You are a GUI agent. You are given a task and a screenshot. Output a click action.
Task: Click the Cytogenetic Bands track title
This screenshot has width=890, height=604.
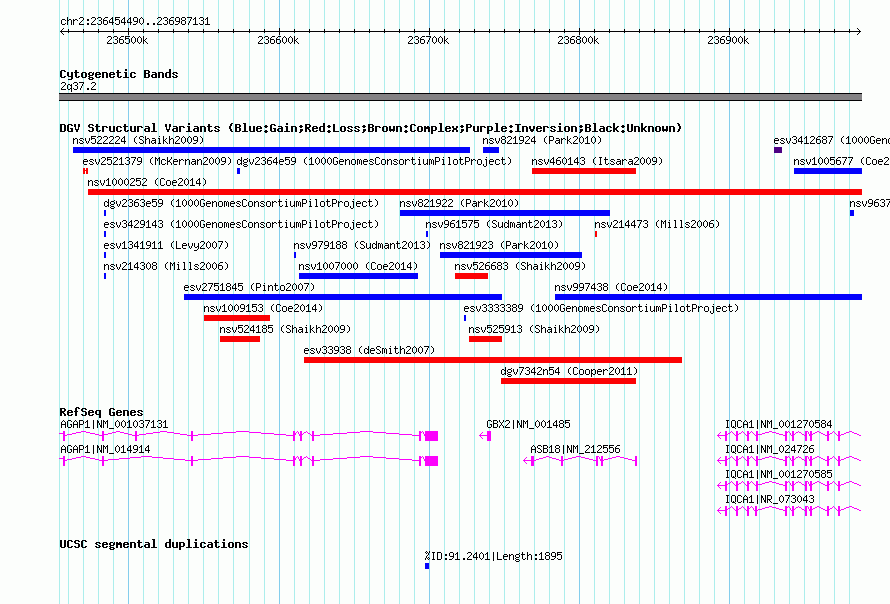pyautogui.click(x=119, y=74)
